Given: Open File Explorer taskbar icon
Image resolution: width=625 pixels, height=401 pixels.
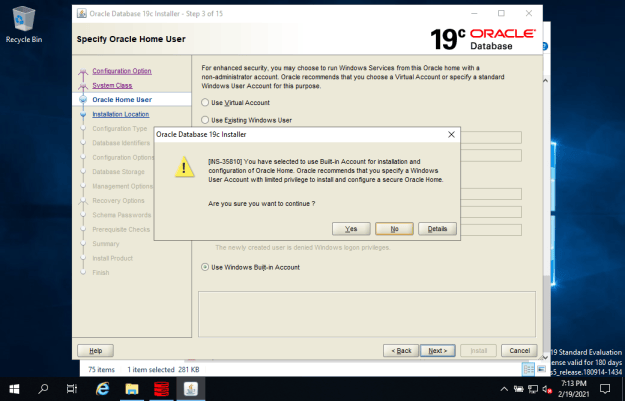Looking at the screenshot, I should click(x=132, y=389).
